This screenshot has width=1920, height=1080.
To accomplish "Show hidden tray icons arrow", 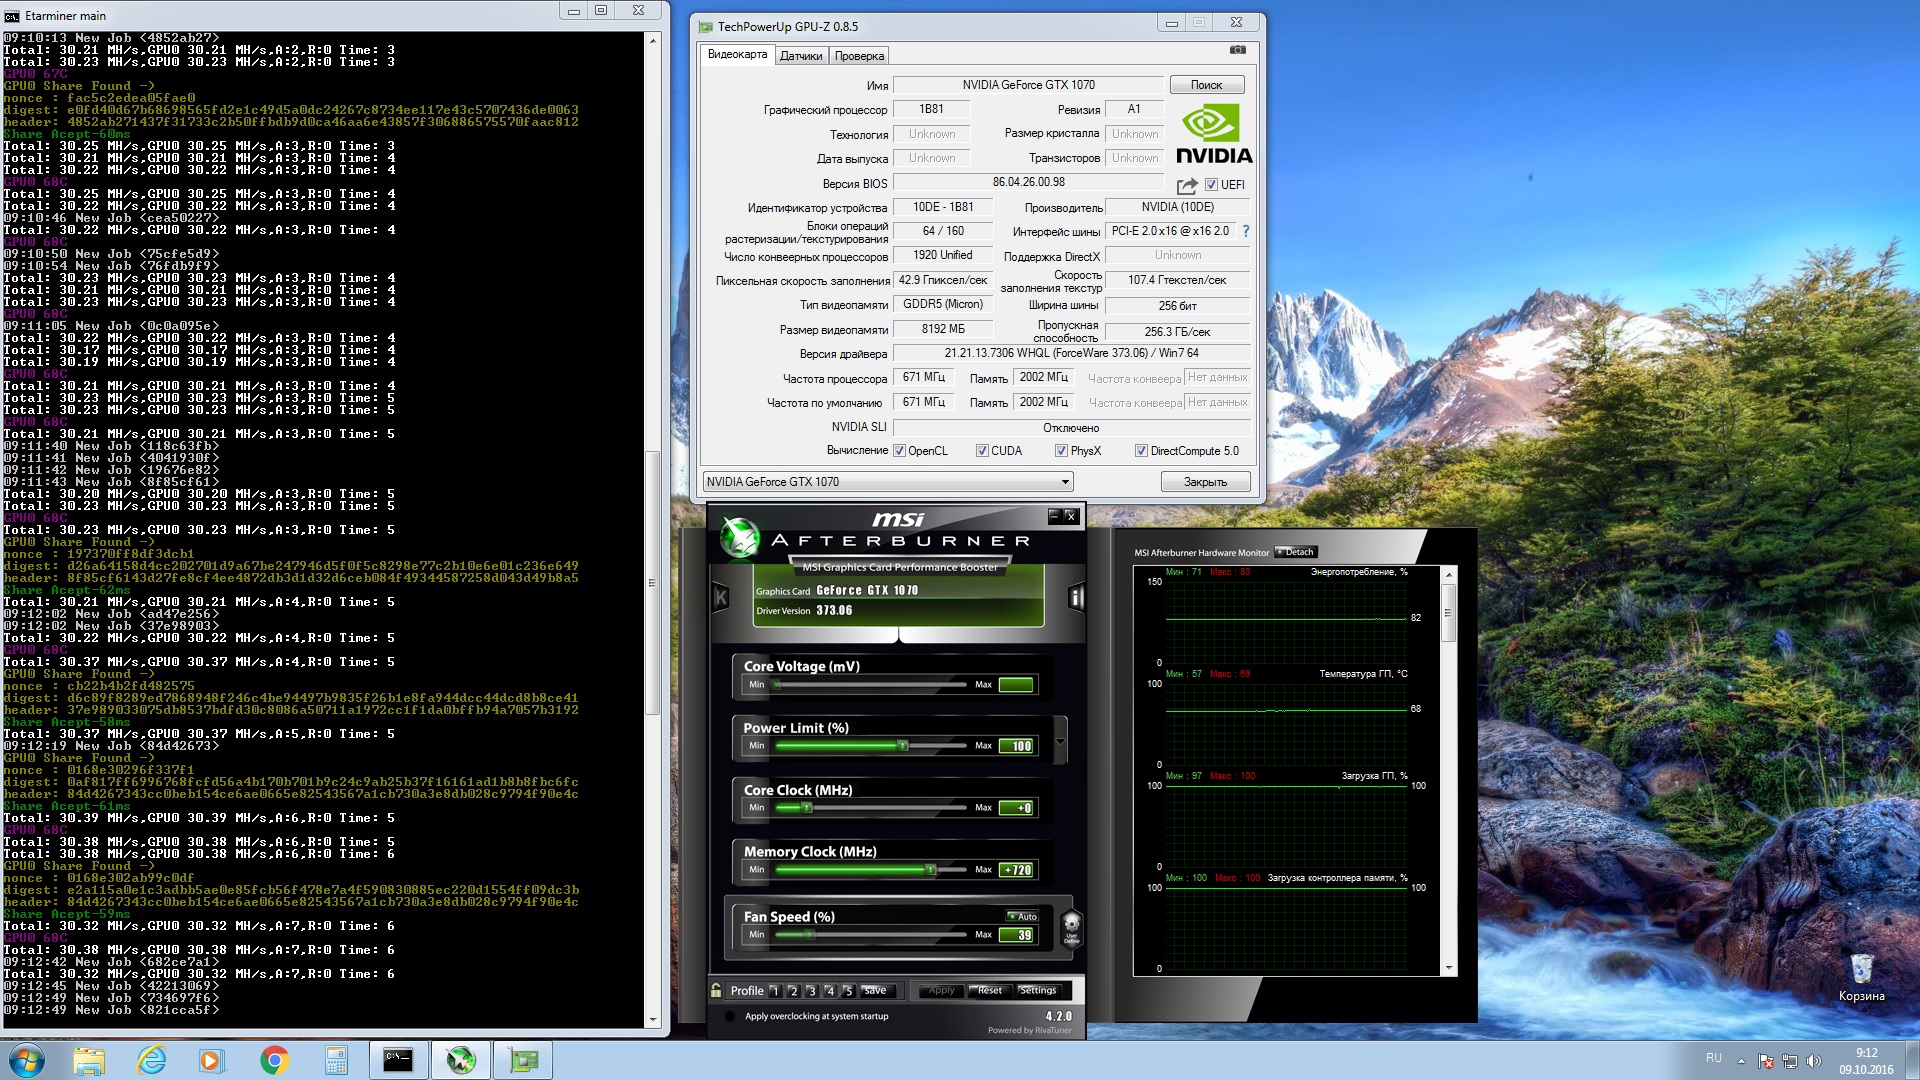I will 1741,1061.
